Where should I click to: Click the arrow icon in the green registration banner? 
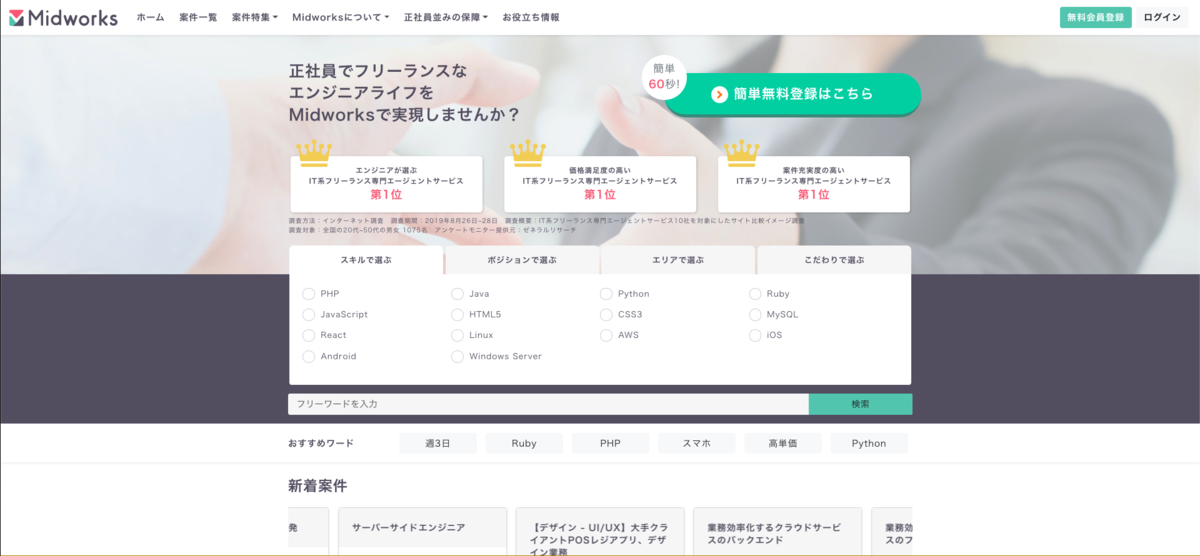tap(719, 94)
